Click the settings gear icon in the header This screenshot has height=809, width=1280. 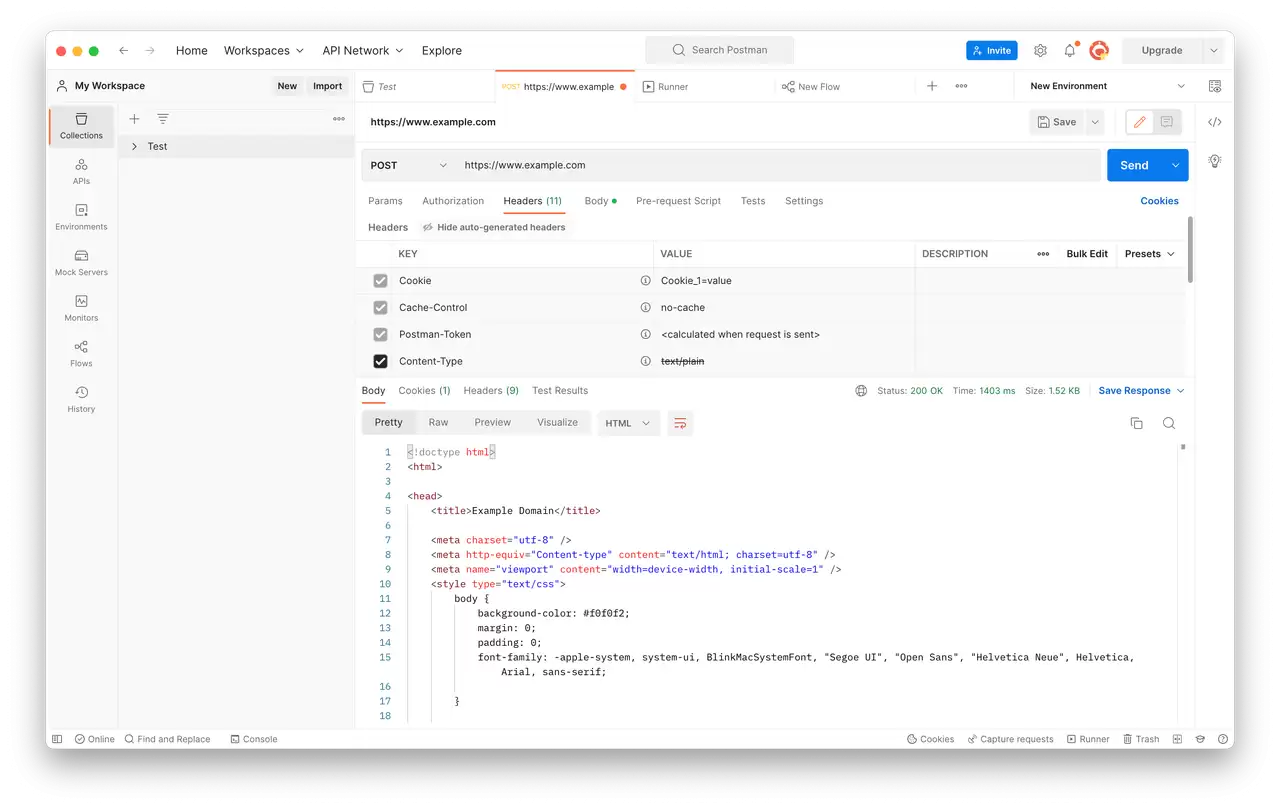click(x=1040, y=50)
